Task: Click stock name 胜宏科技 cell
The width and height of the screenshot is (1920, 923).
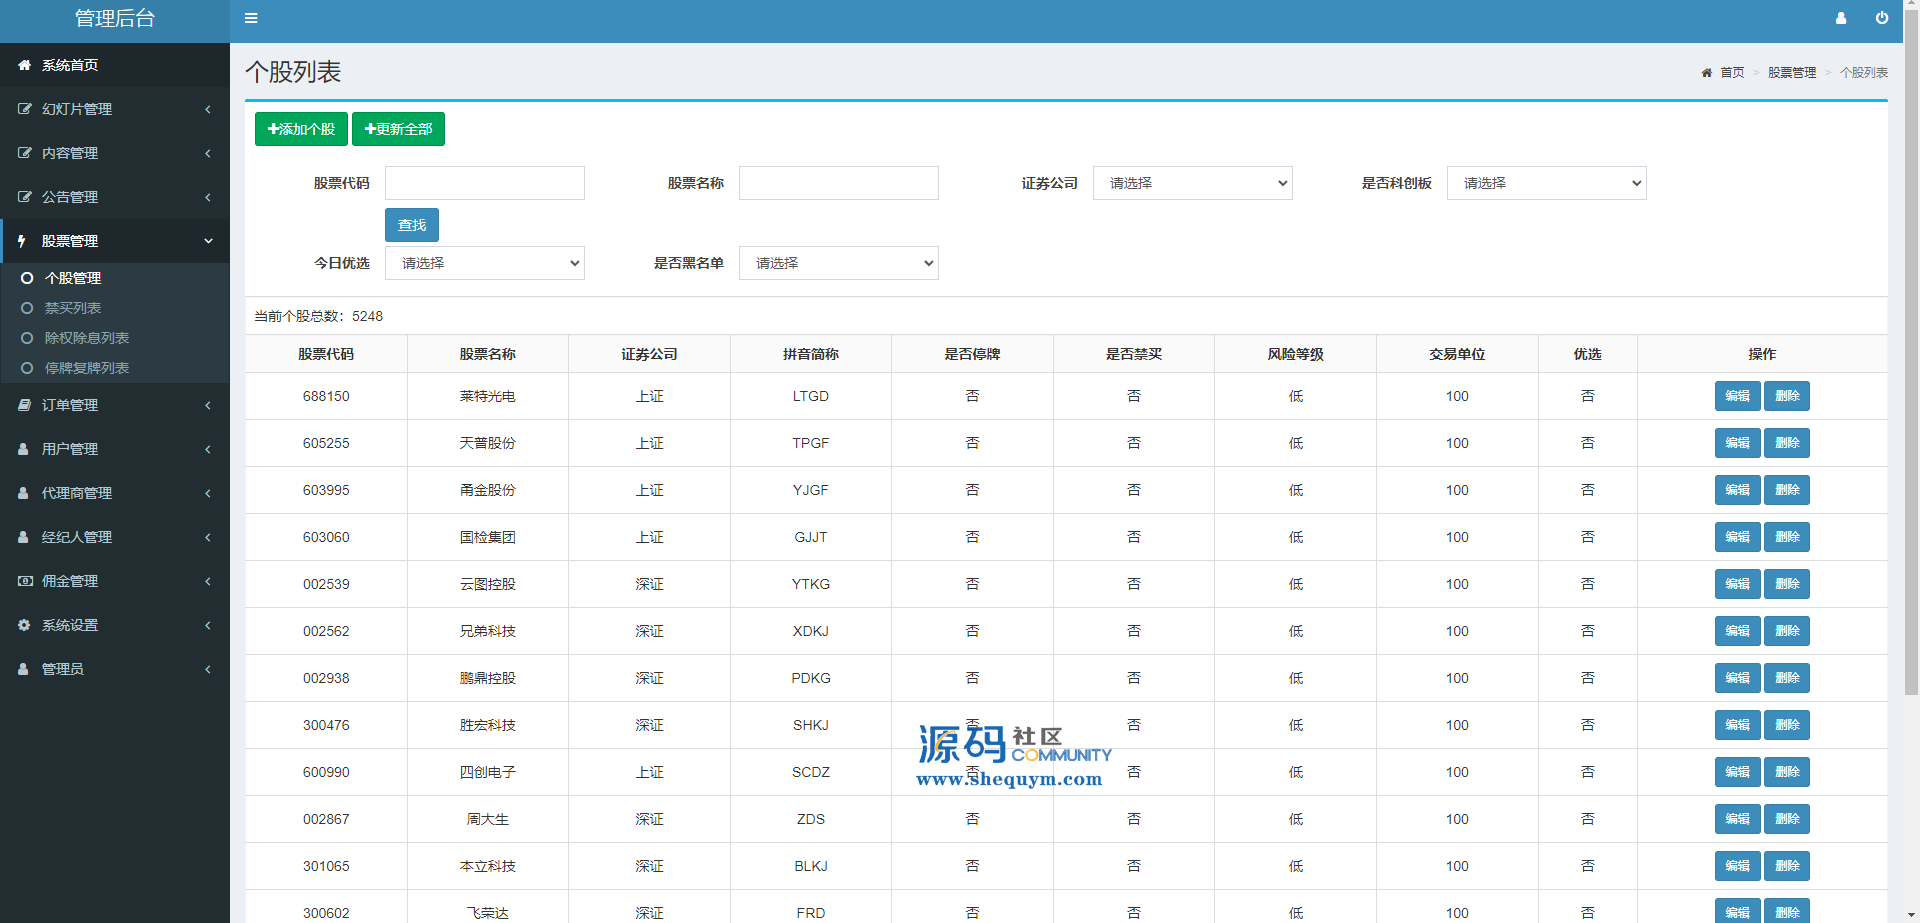Action: point(488,725)
